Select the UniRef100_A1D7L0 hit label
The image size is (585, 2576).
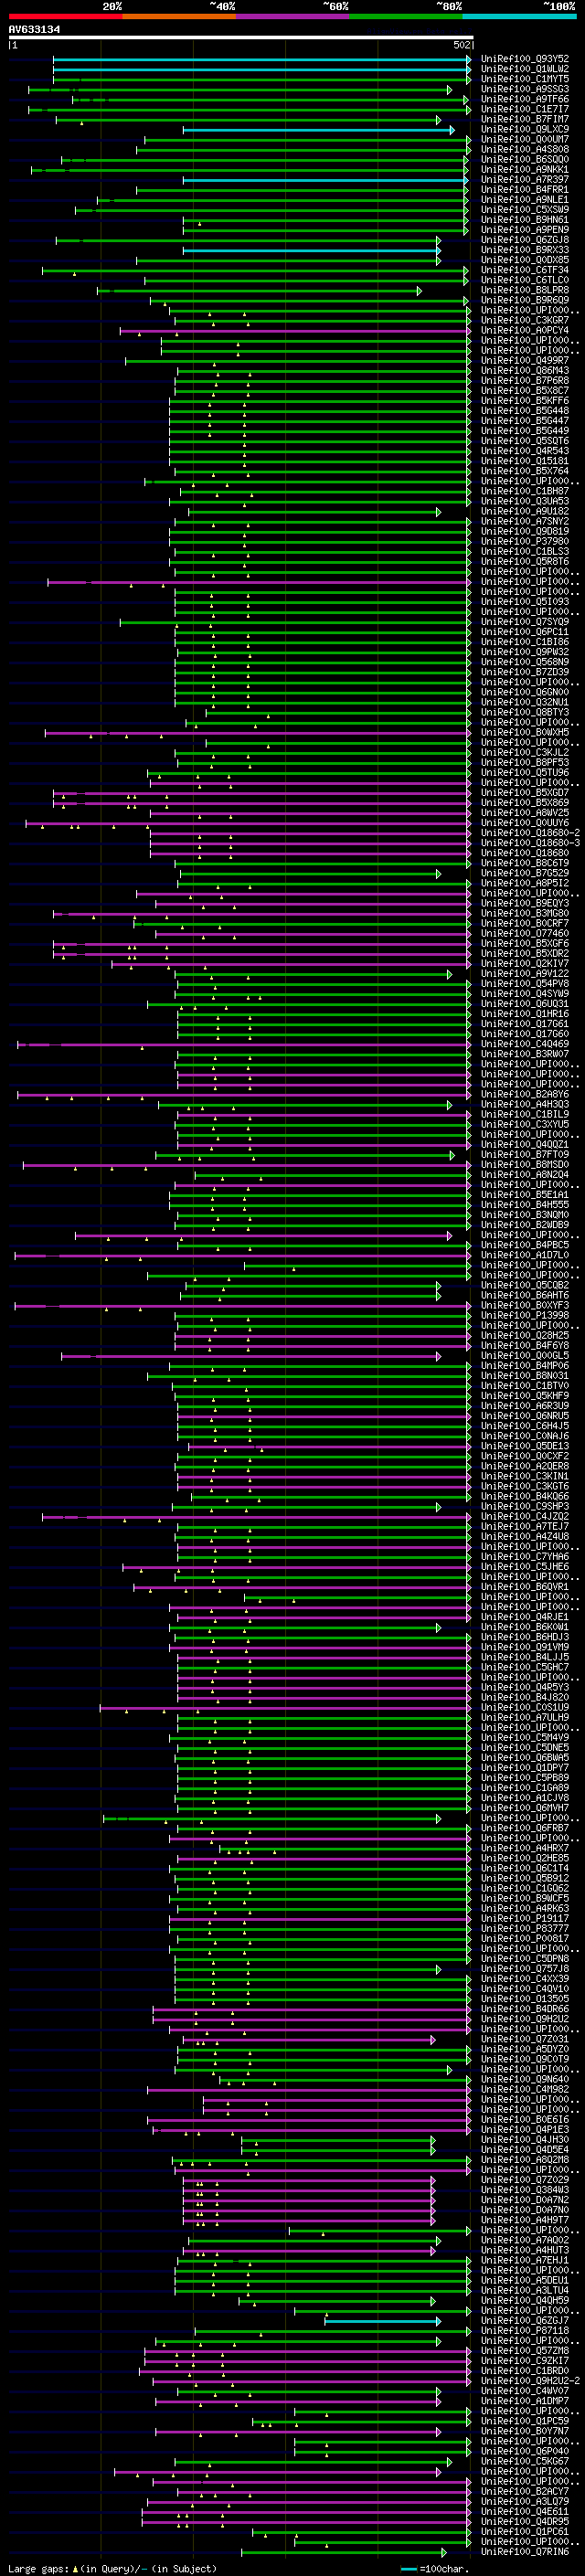point(524,1255)
